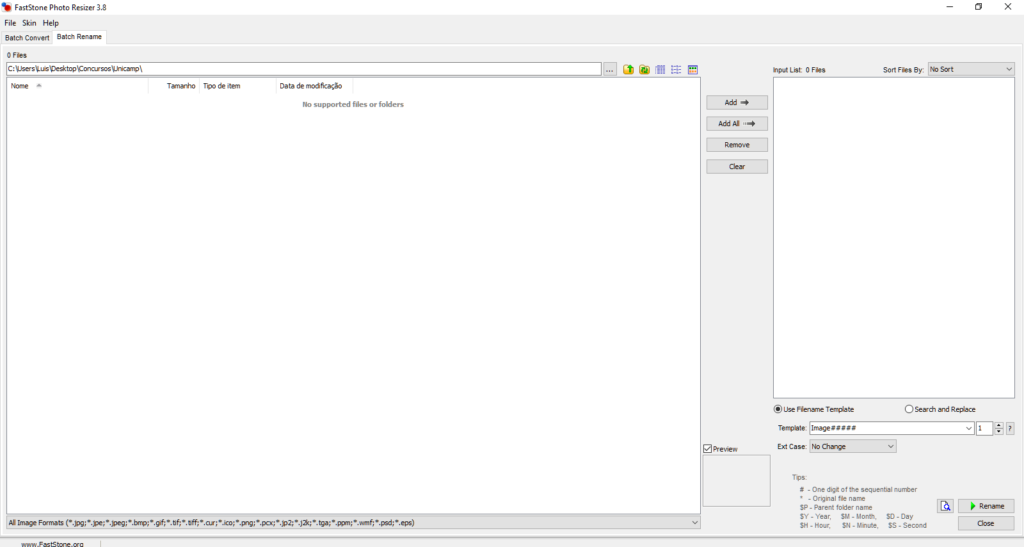Viewport: 1024px width, 547px height.
Task: Open the Skin menu
Action: pos(29,23)
